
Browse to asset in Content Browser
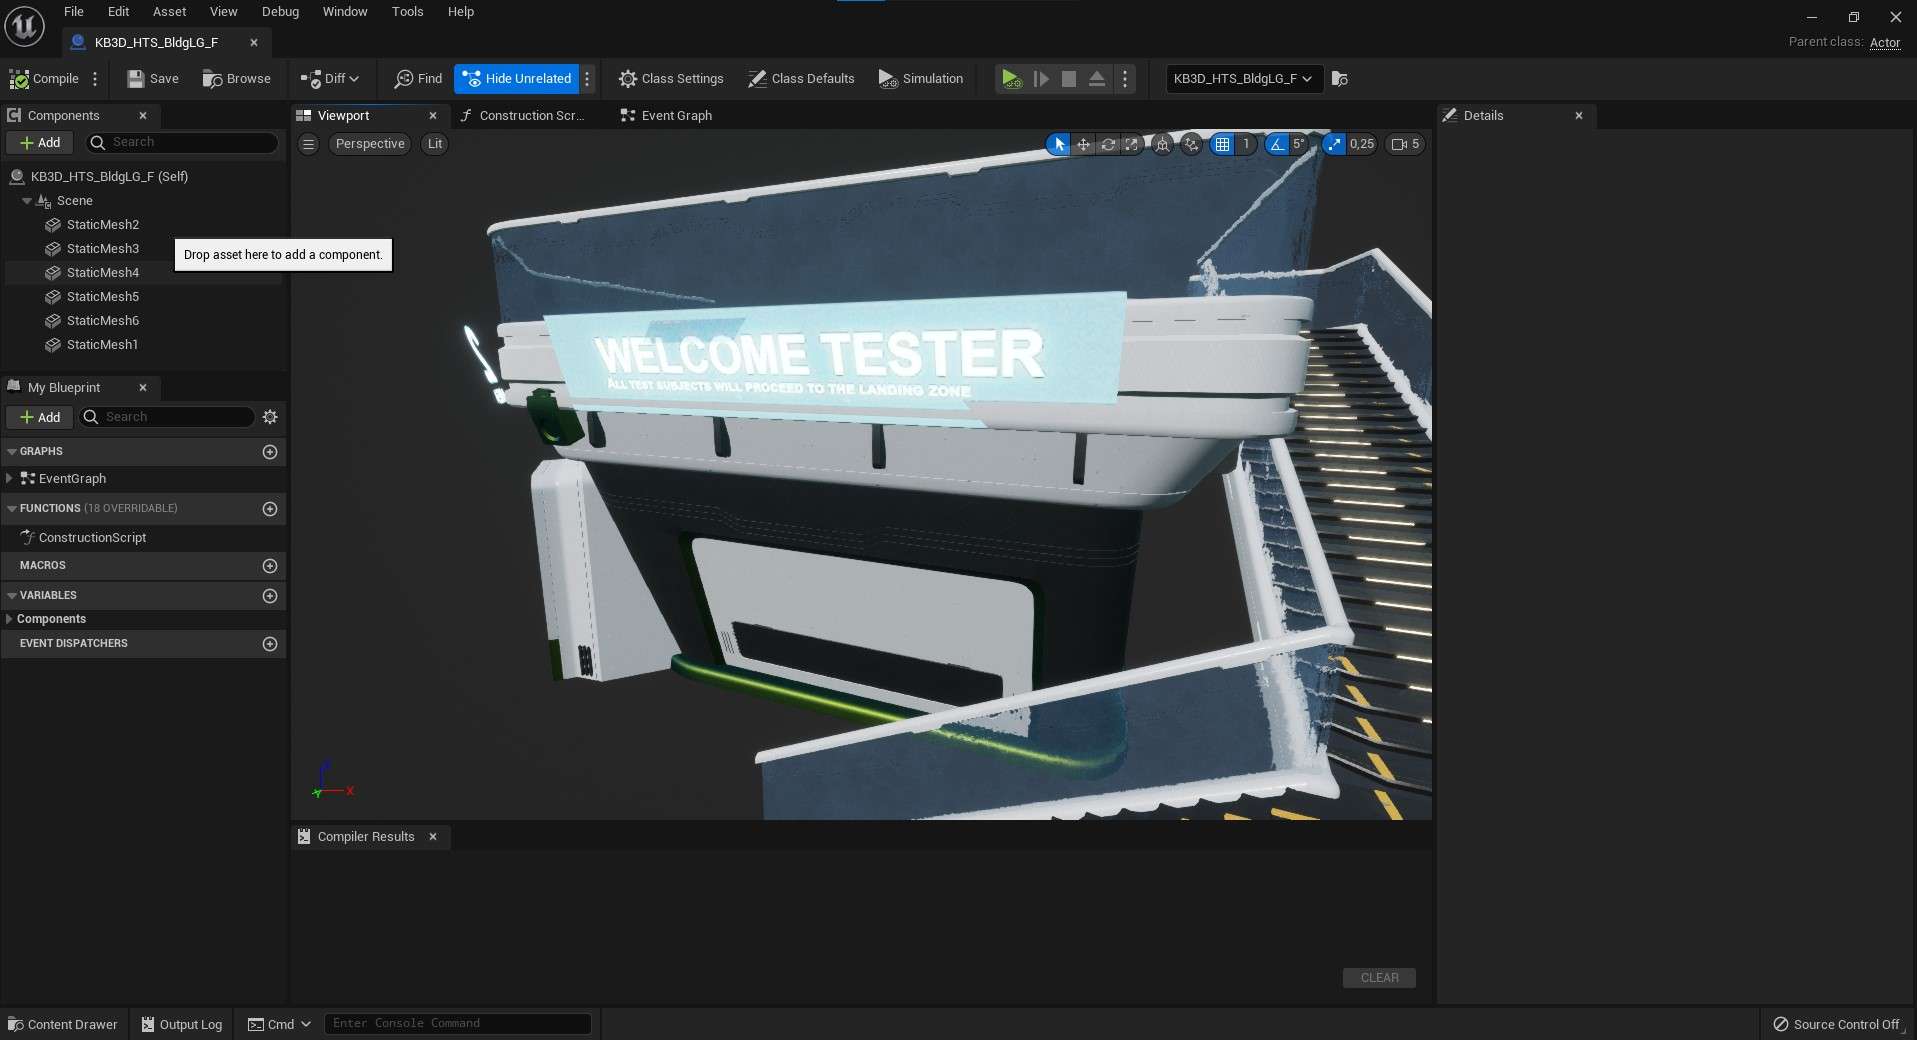[237, 79]
